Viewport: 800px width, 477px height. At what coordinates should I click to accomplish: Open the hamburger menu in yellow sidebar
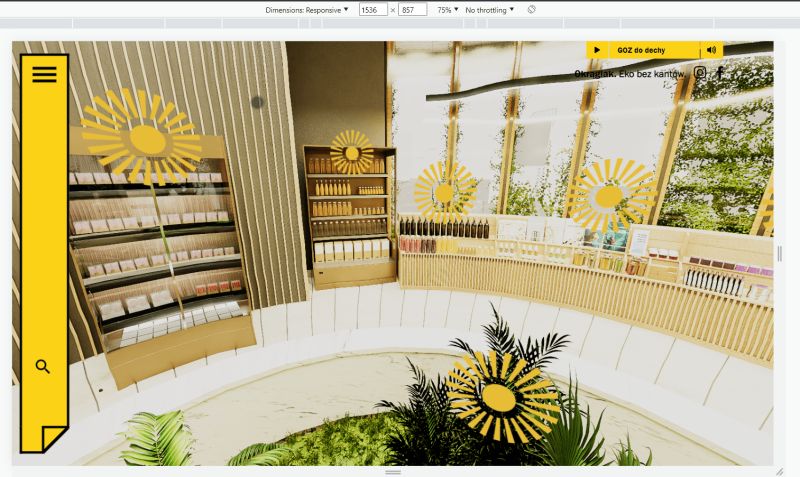click(44, 74)
